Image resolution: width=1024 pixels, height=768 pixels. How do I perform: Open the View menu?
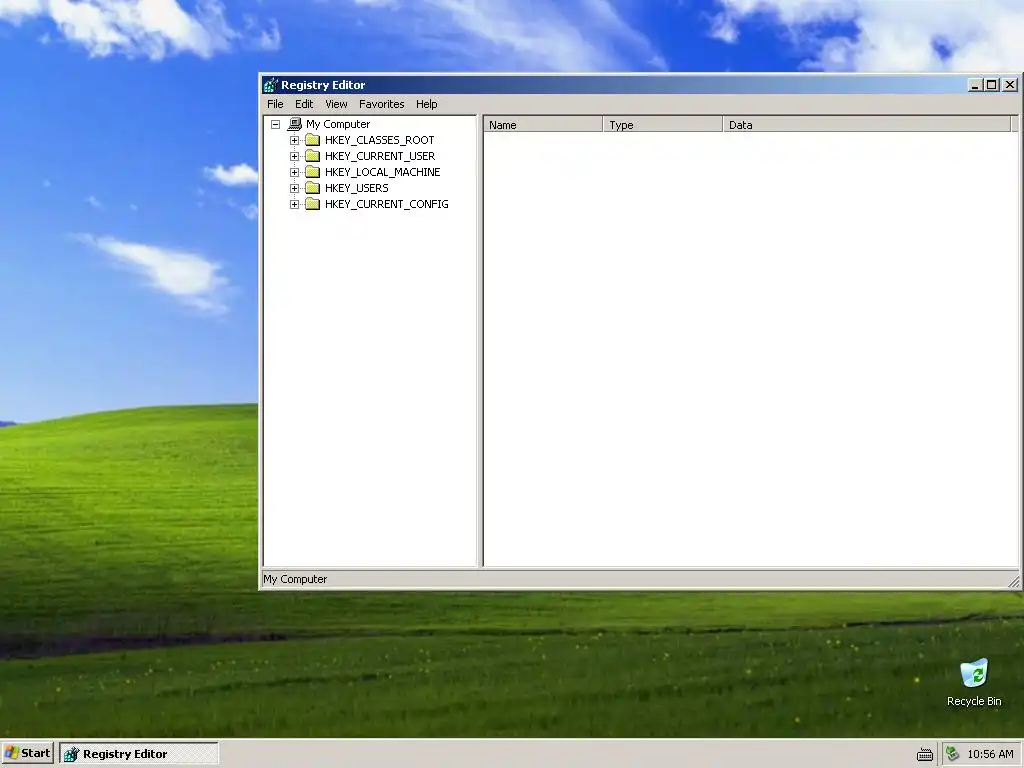tap(336, 104)
